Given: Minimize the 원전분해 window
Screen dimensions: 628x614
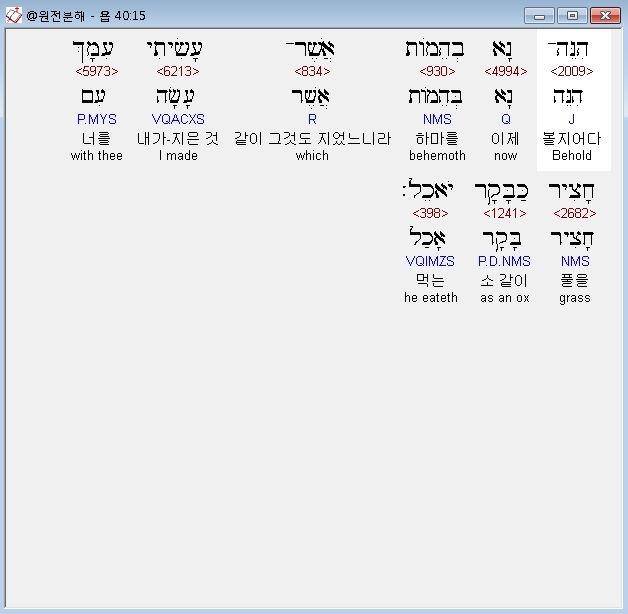Looking at the screenshot, I should coord(539,16).
